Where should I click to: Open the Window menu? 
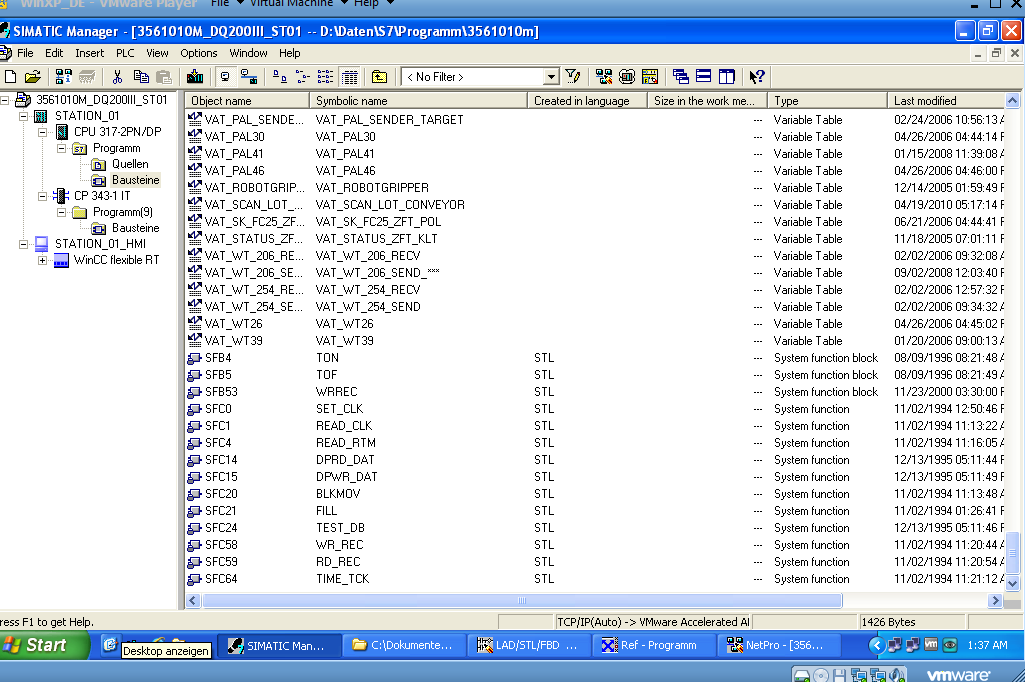tap(248, 53)
